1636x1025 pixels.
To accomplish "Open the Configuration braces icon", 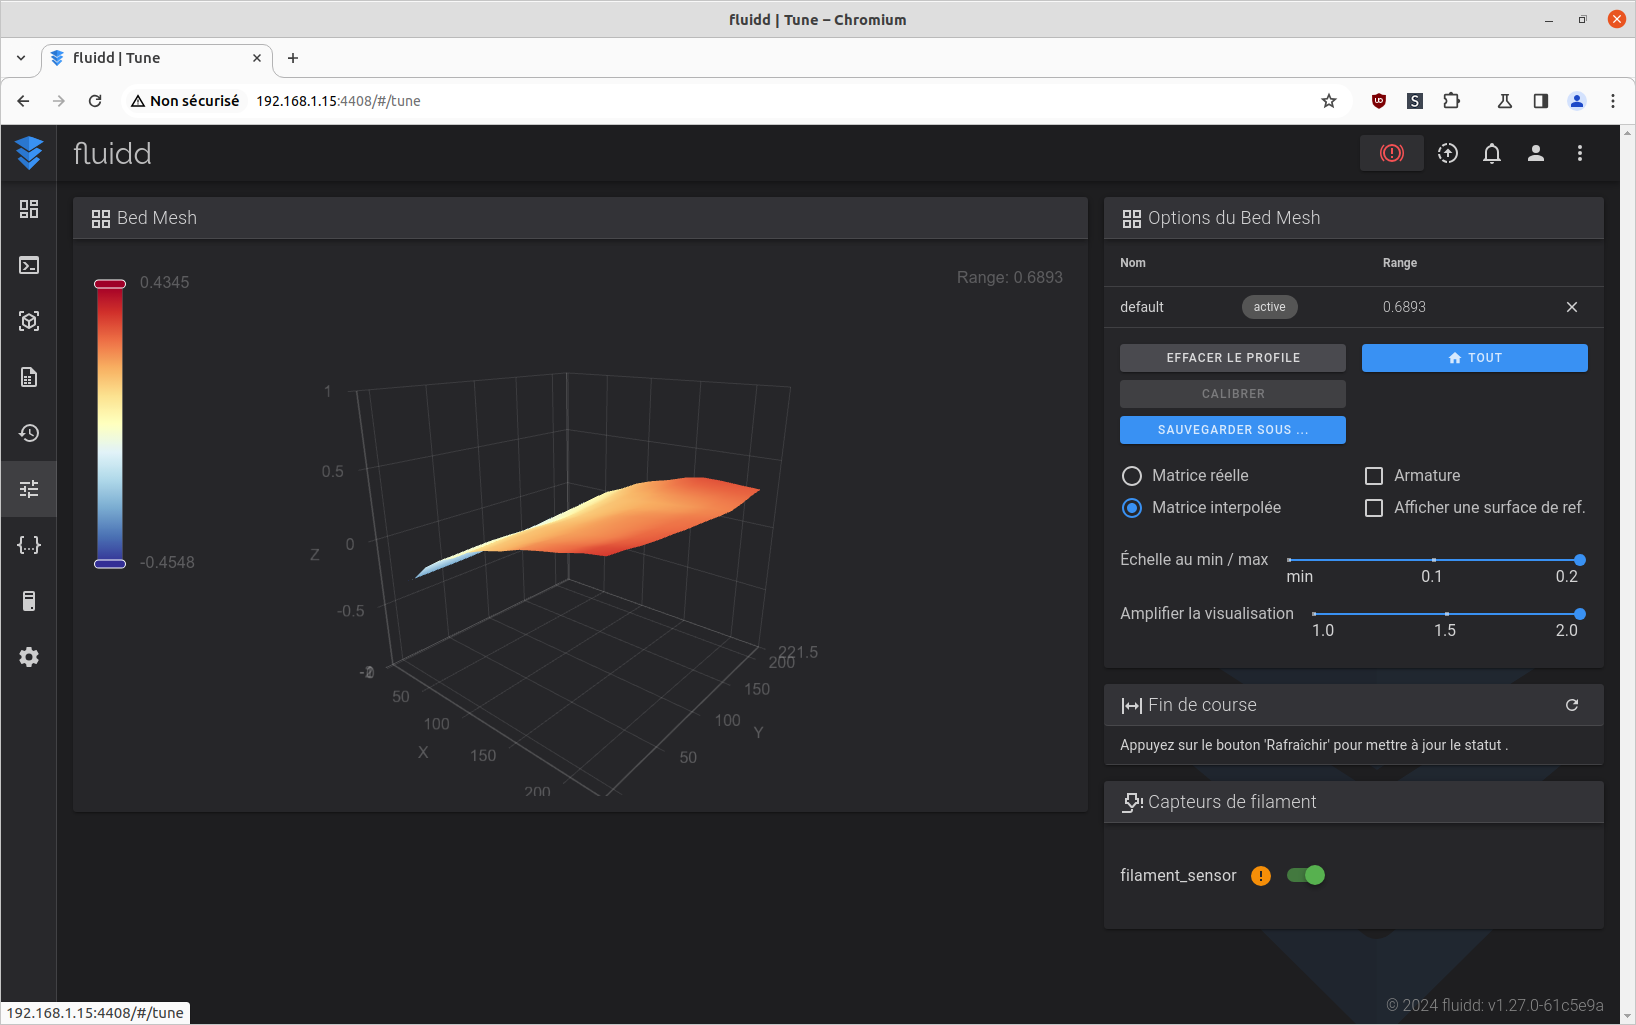I will (29, 545).
